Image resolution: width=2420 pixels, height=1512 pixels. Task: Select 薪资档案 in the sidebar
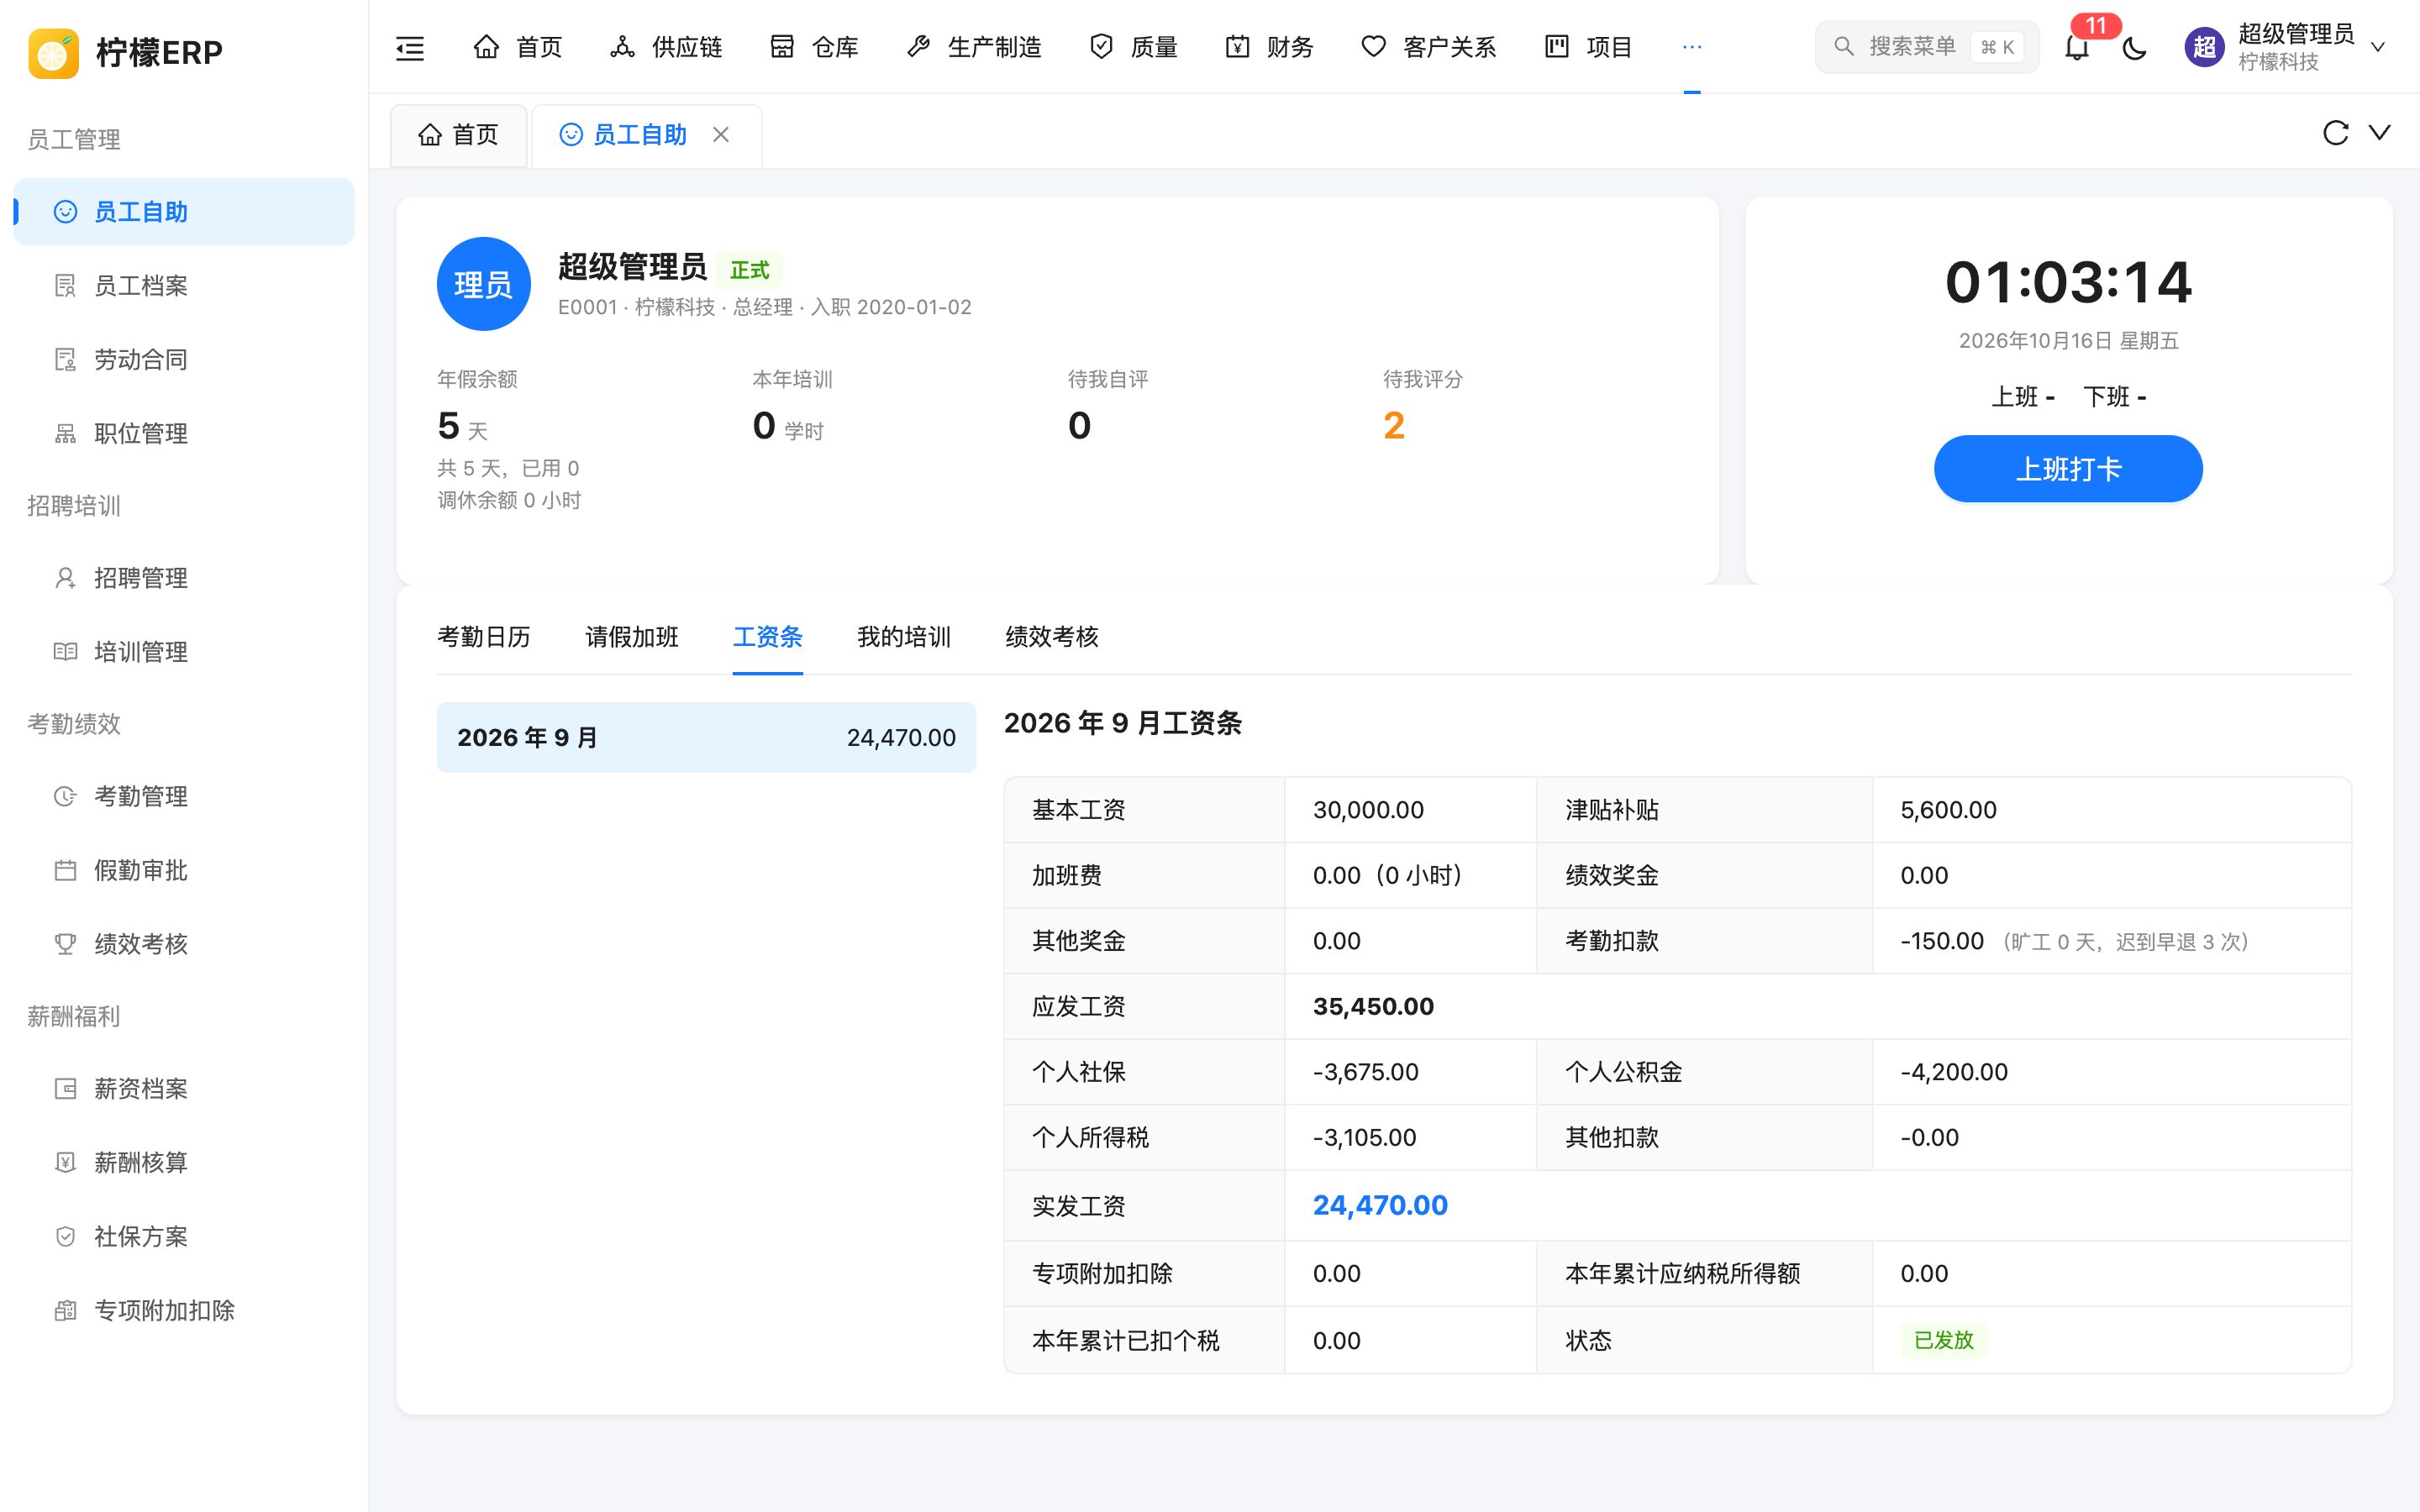pyautogui.click(x=184, y=1089)
